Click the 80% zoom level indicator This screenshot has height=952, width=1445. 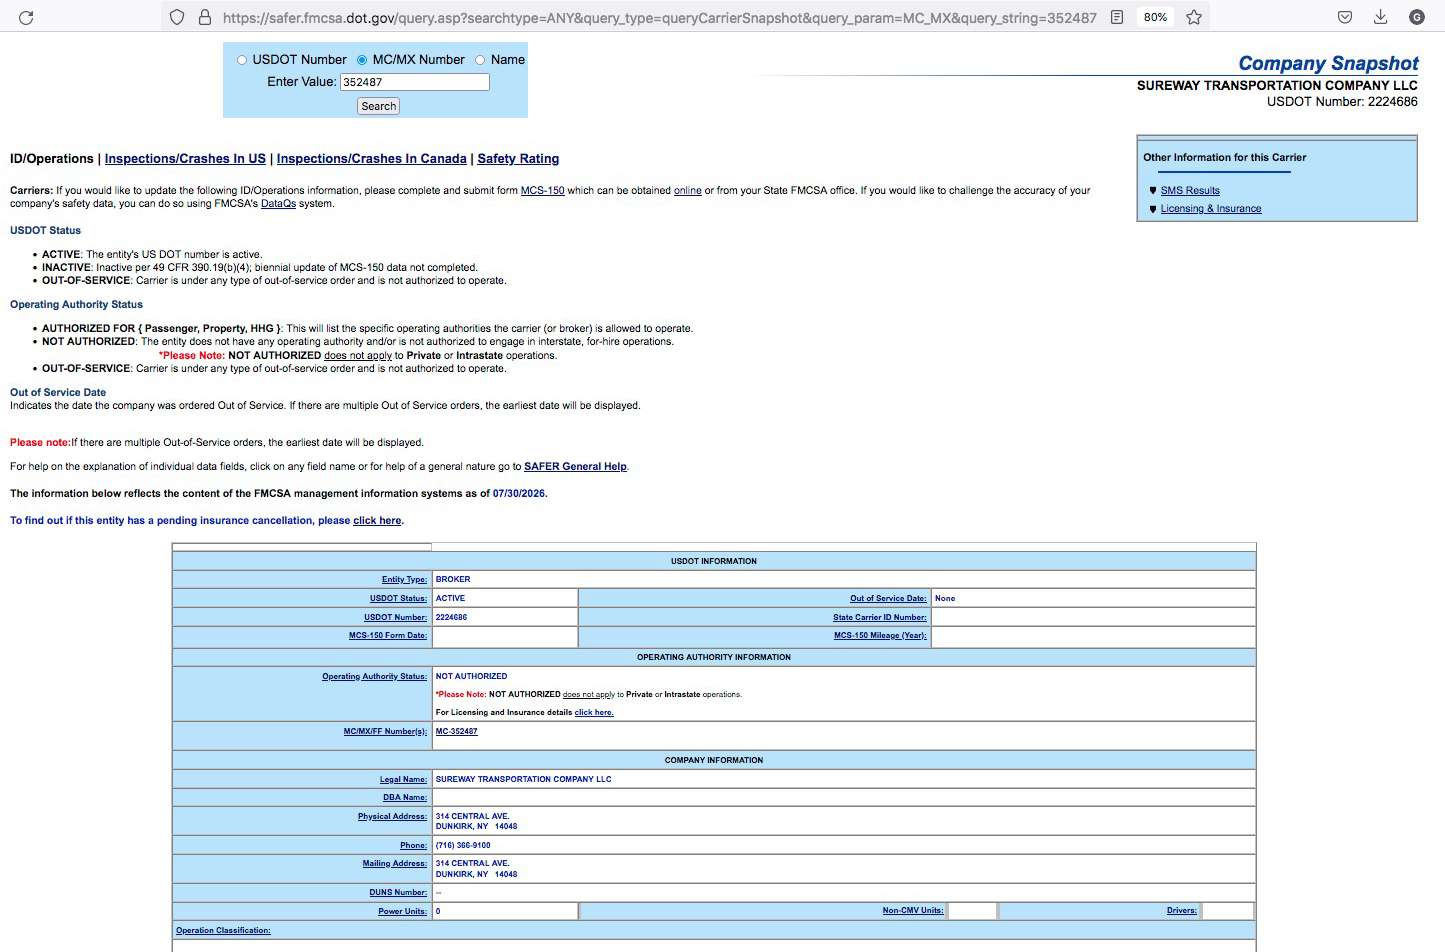point(1155,17)
